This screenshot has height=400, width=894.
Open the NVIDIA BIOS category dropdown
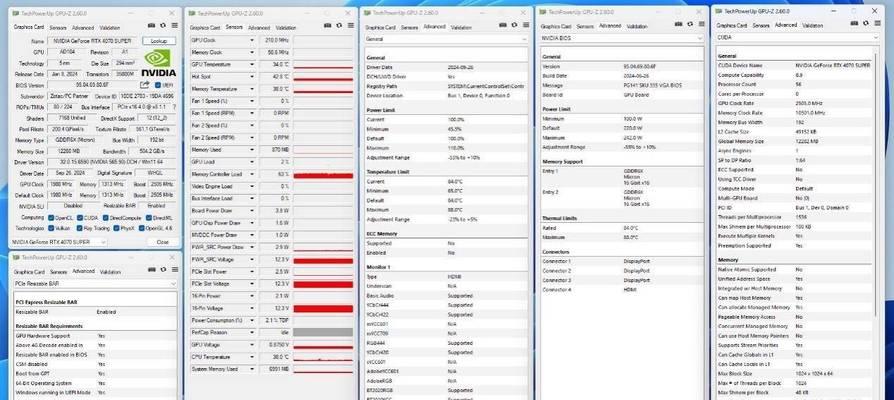click(x=622, y=38)
